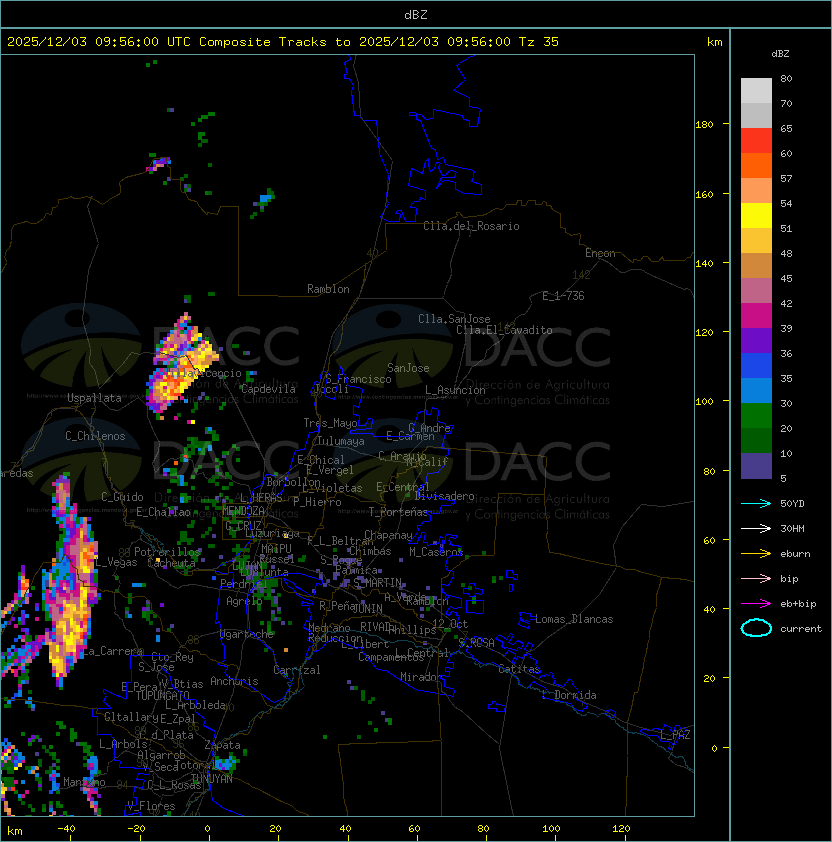
Task: Click the Ramblon label
Action: 328,289
